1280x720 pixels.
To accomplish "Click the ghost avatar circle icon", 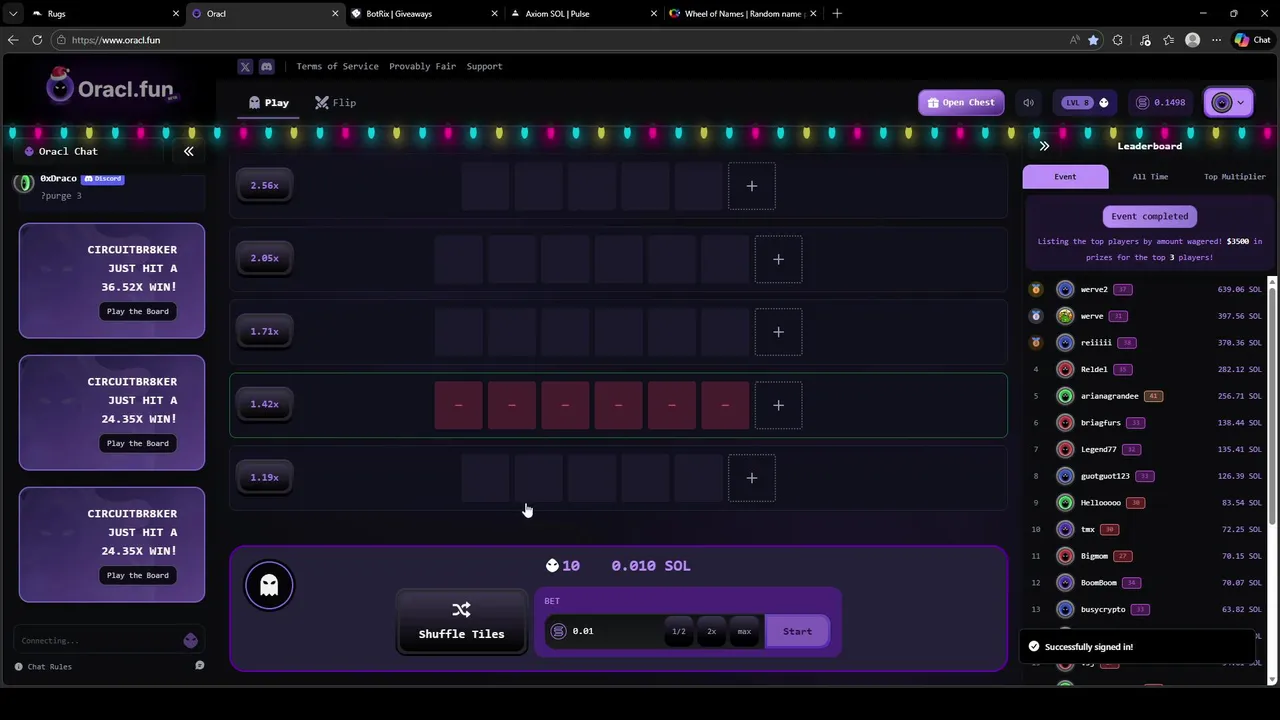I will click(x=269, y=586).
